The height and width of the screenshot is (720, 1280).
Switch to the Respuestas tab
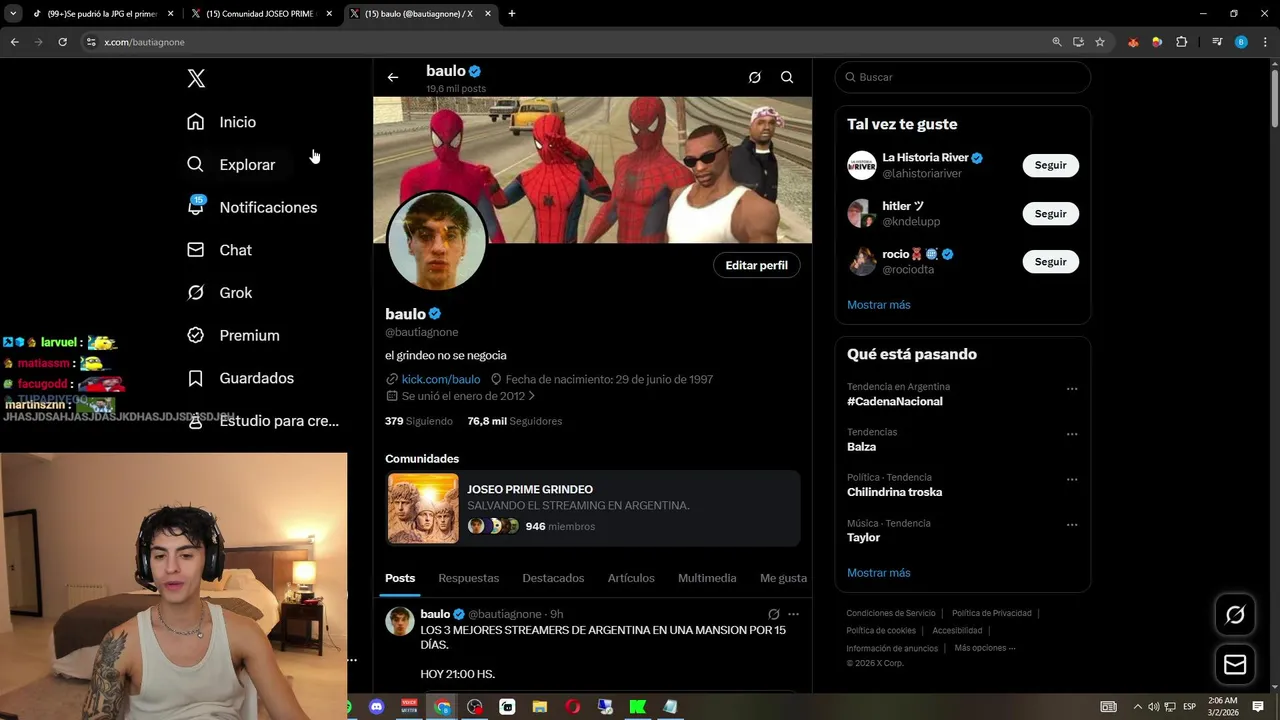pyautogui.click(x=468, y=578)
